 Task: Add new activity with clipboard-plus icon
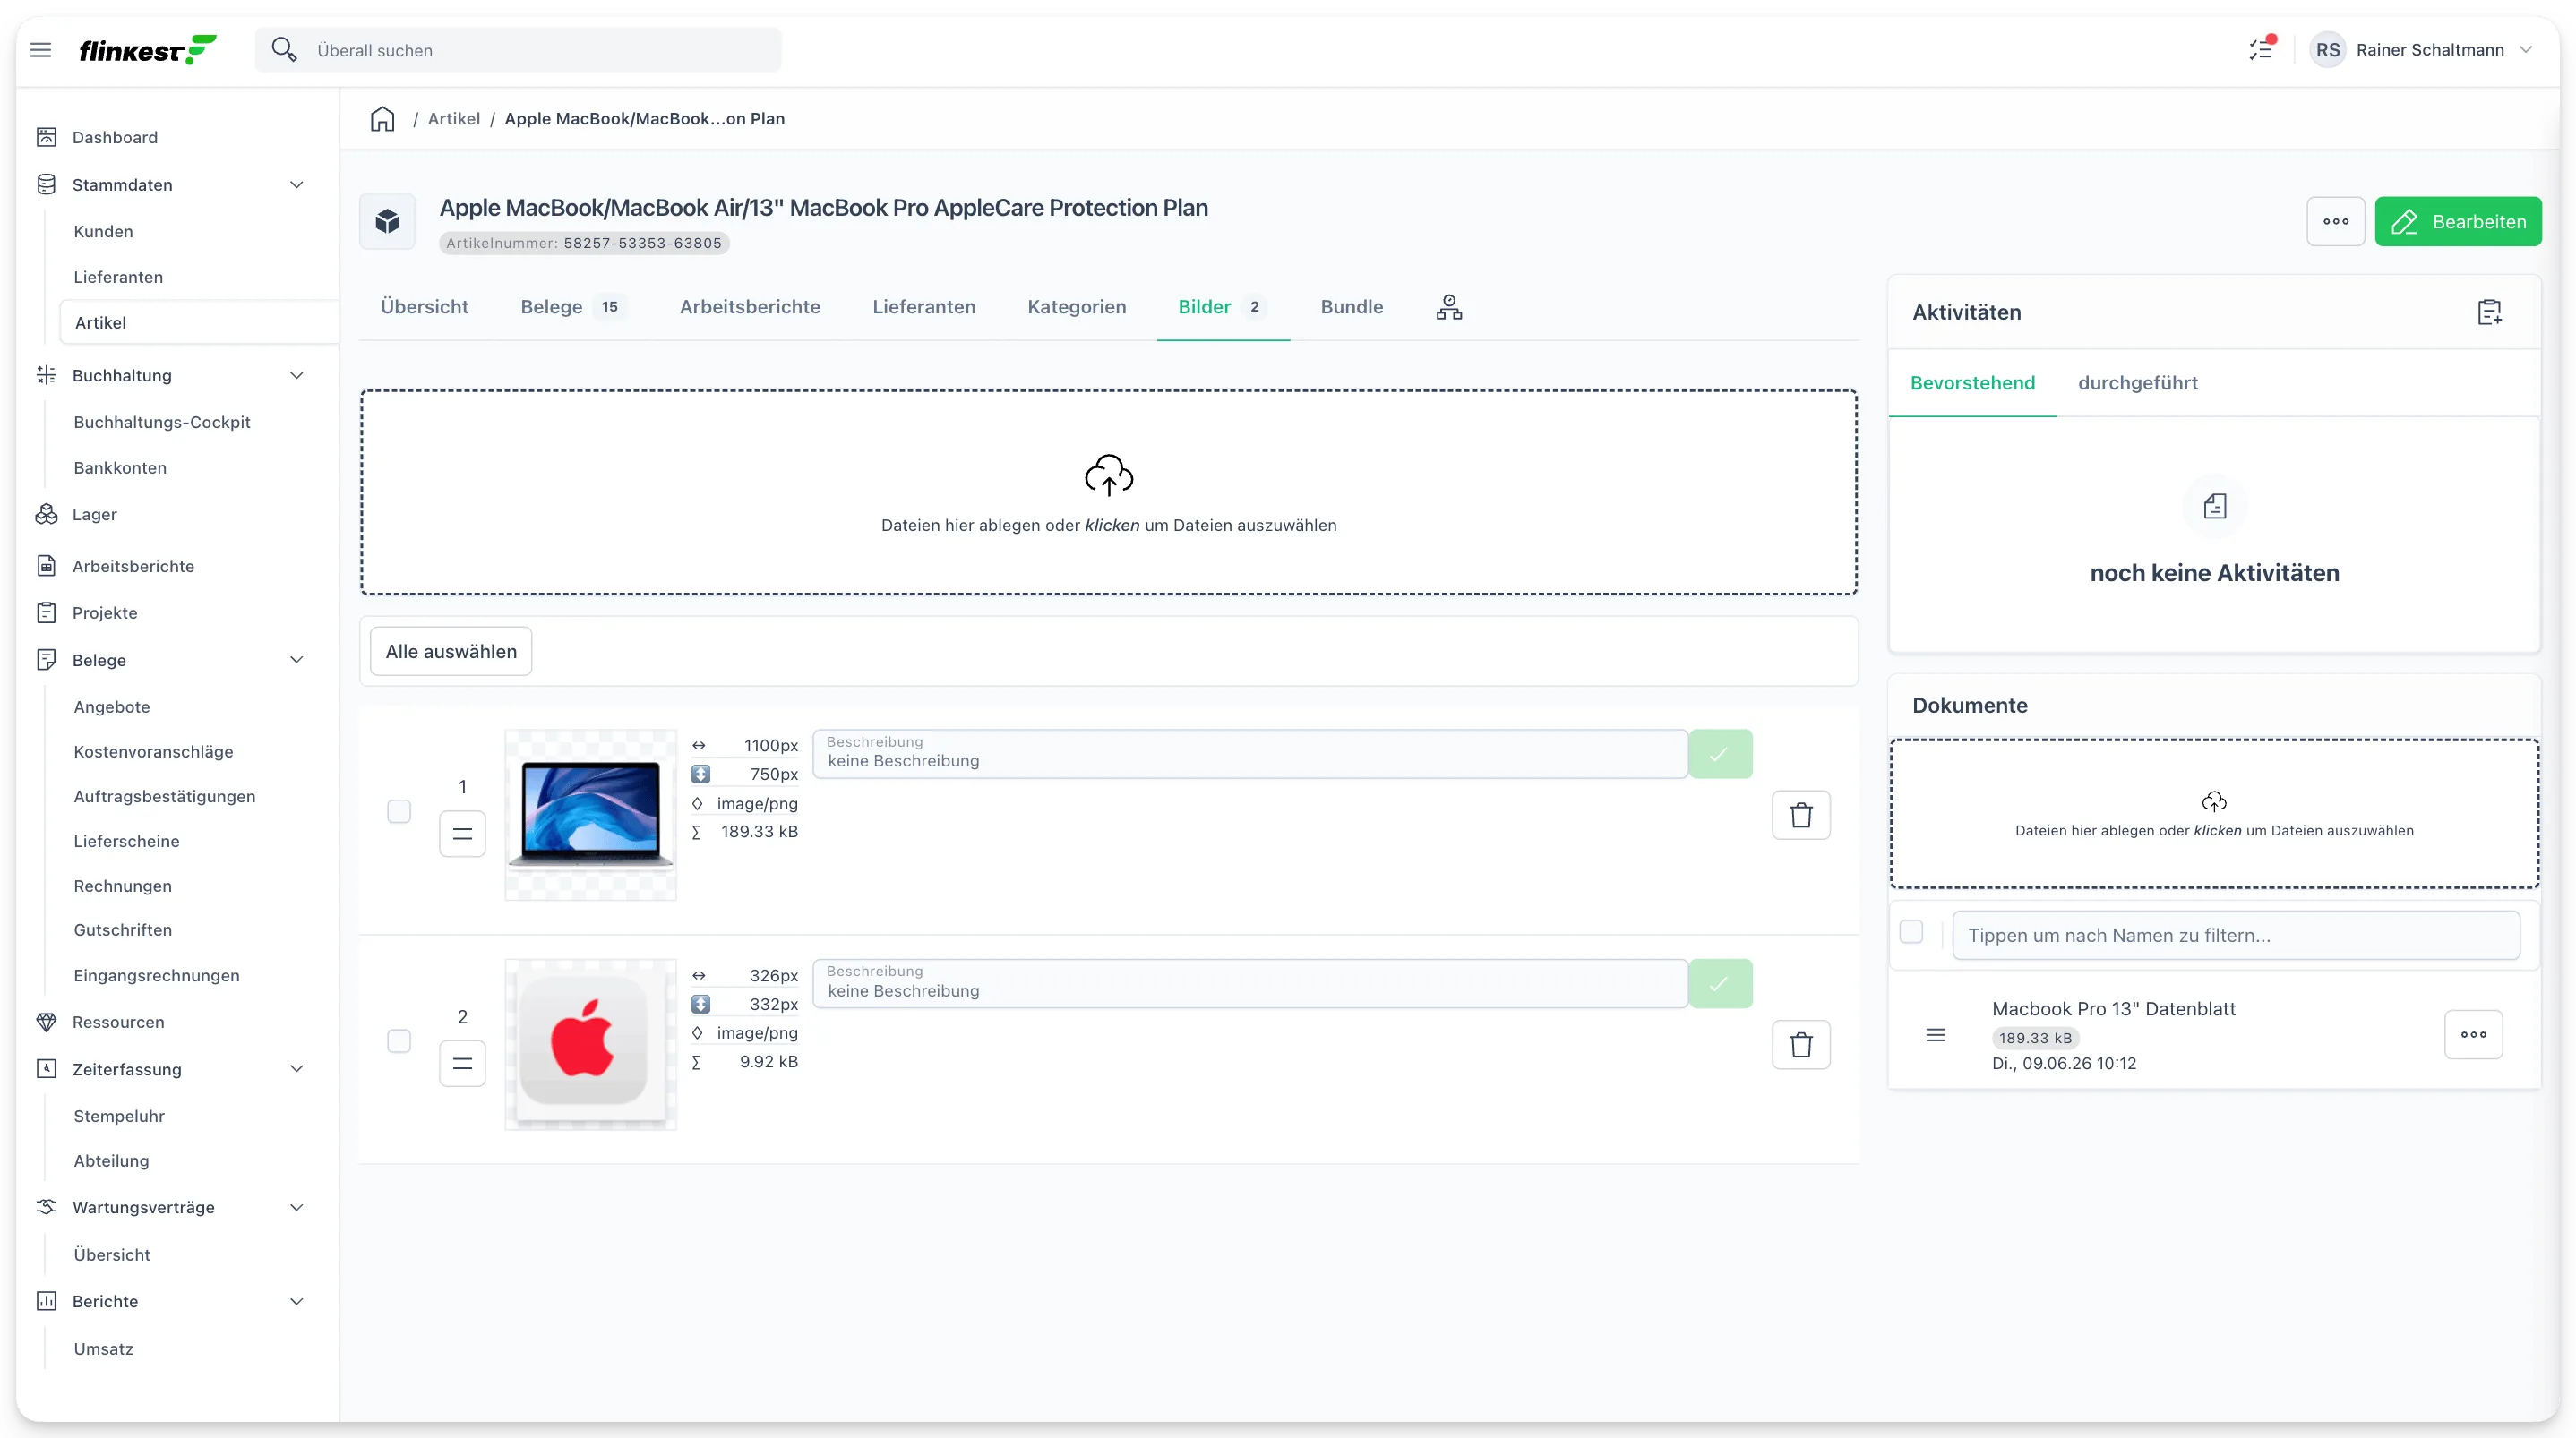(2490, 312)
